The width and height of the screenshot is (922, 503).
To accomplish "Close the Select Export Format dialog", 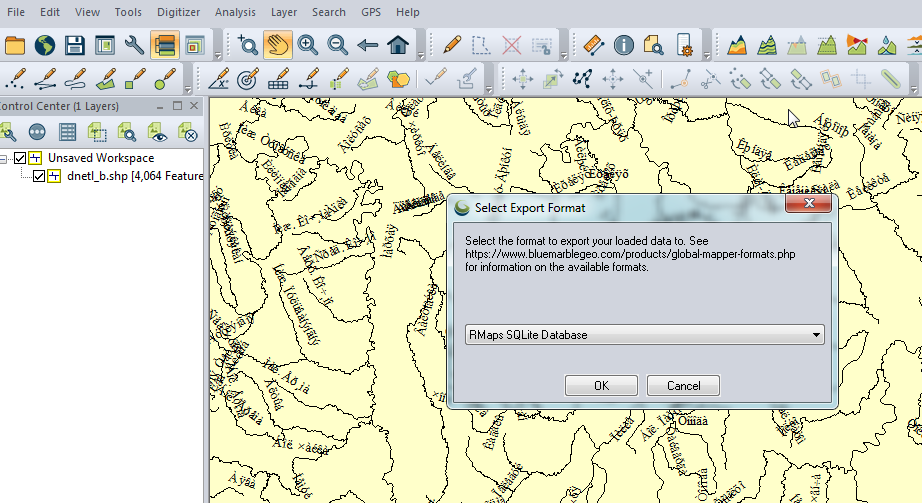I will click(809, 204).
